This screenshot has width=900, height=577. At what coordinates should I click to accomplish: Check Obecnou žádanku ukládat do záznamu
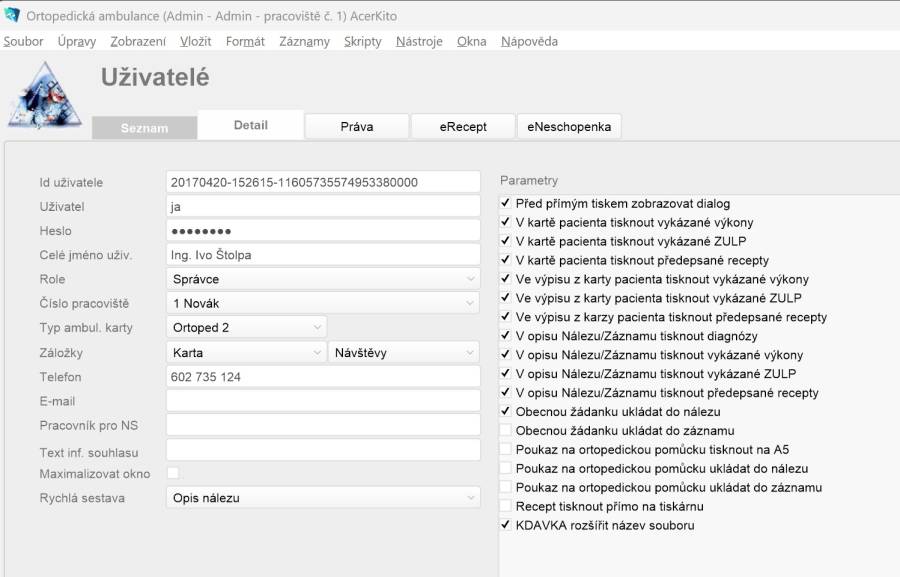(x=506, y=430)
